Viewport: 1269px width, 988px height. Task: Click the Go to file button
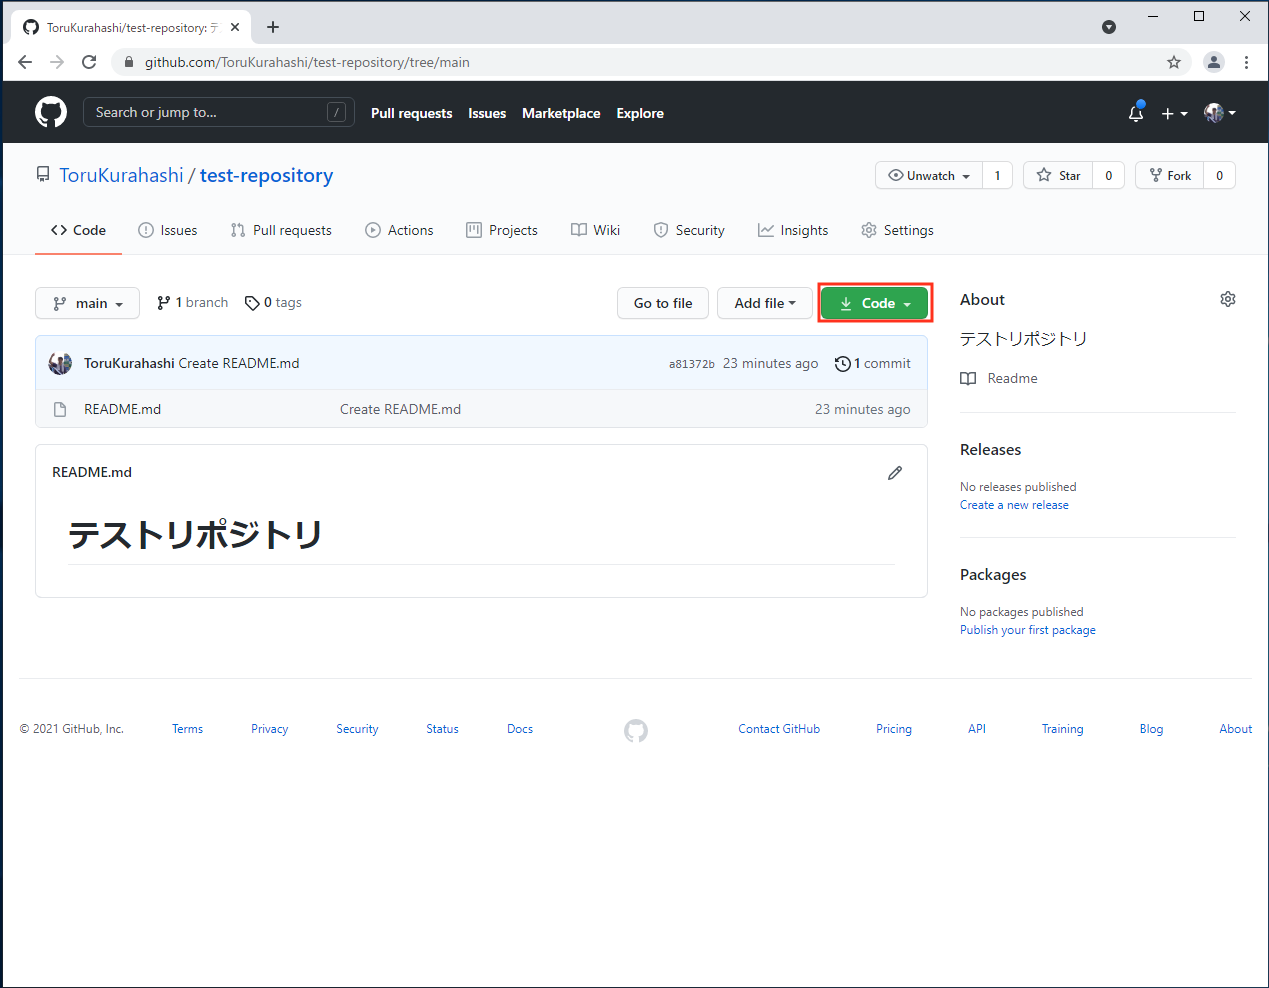pyautogui.click(x=663, y=303)
